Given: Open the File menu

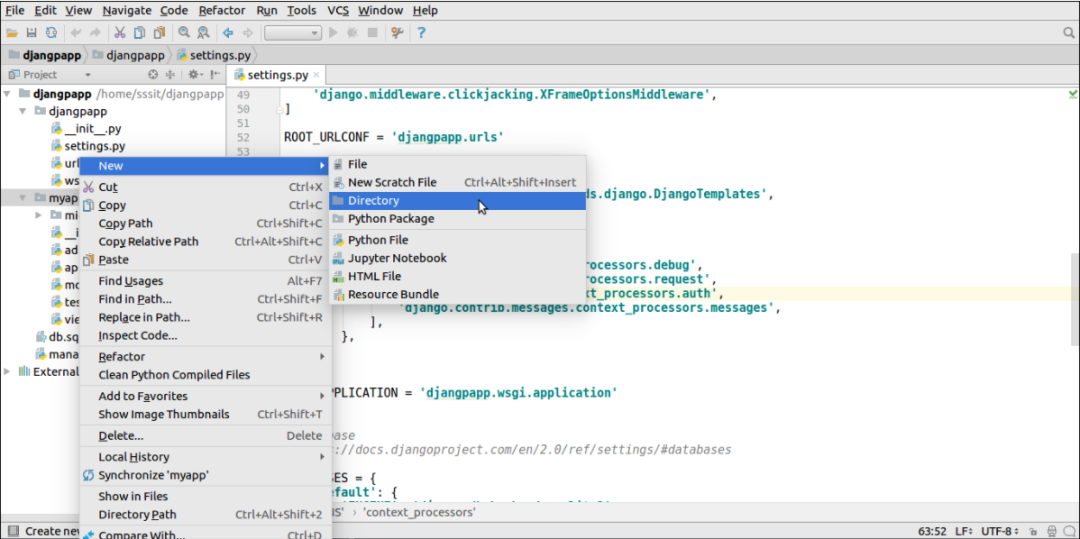Looking at the screenshot, I should pyautogui.click(x=14, y=10).
